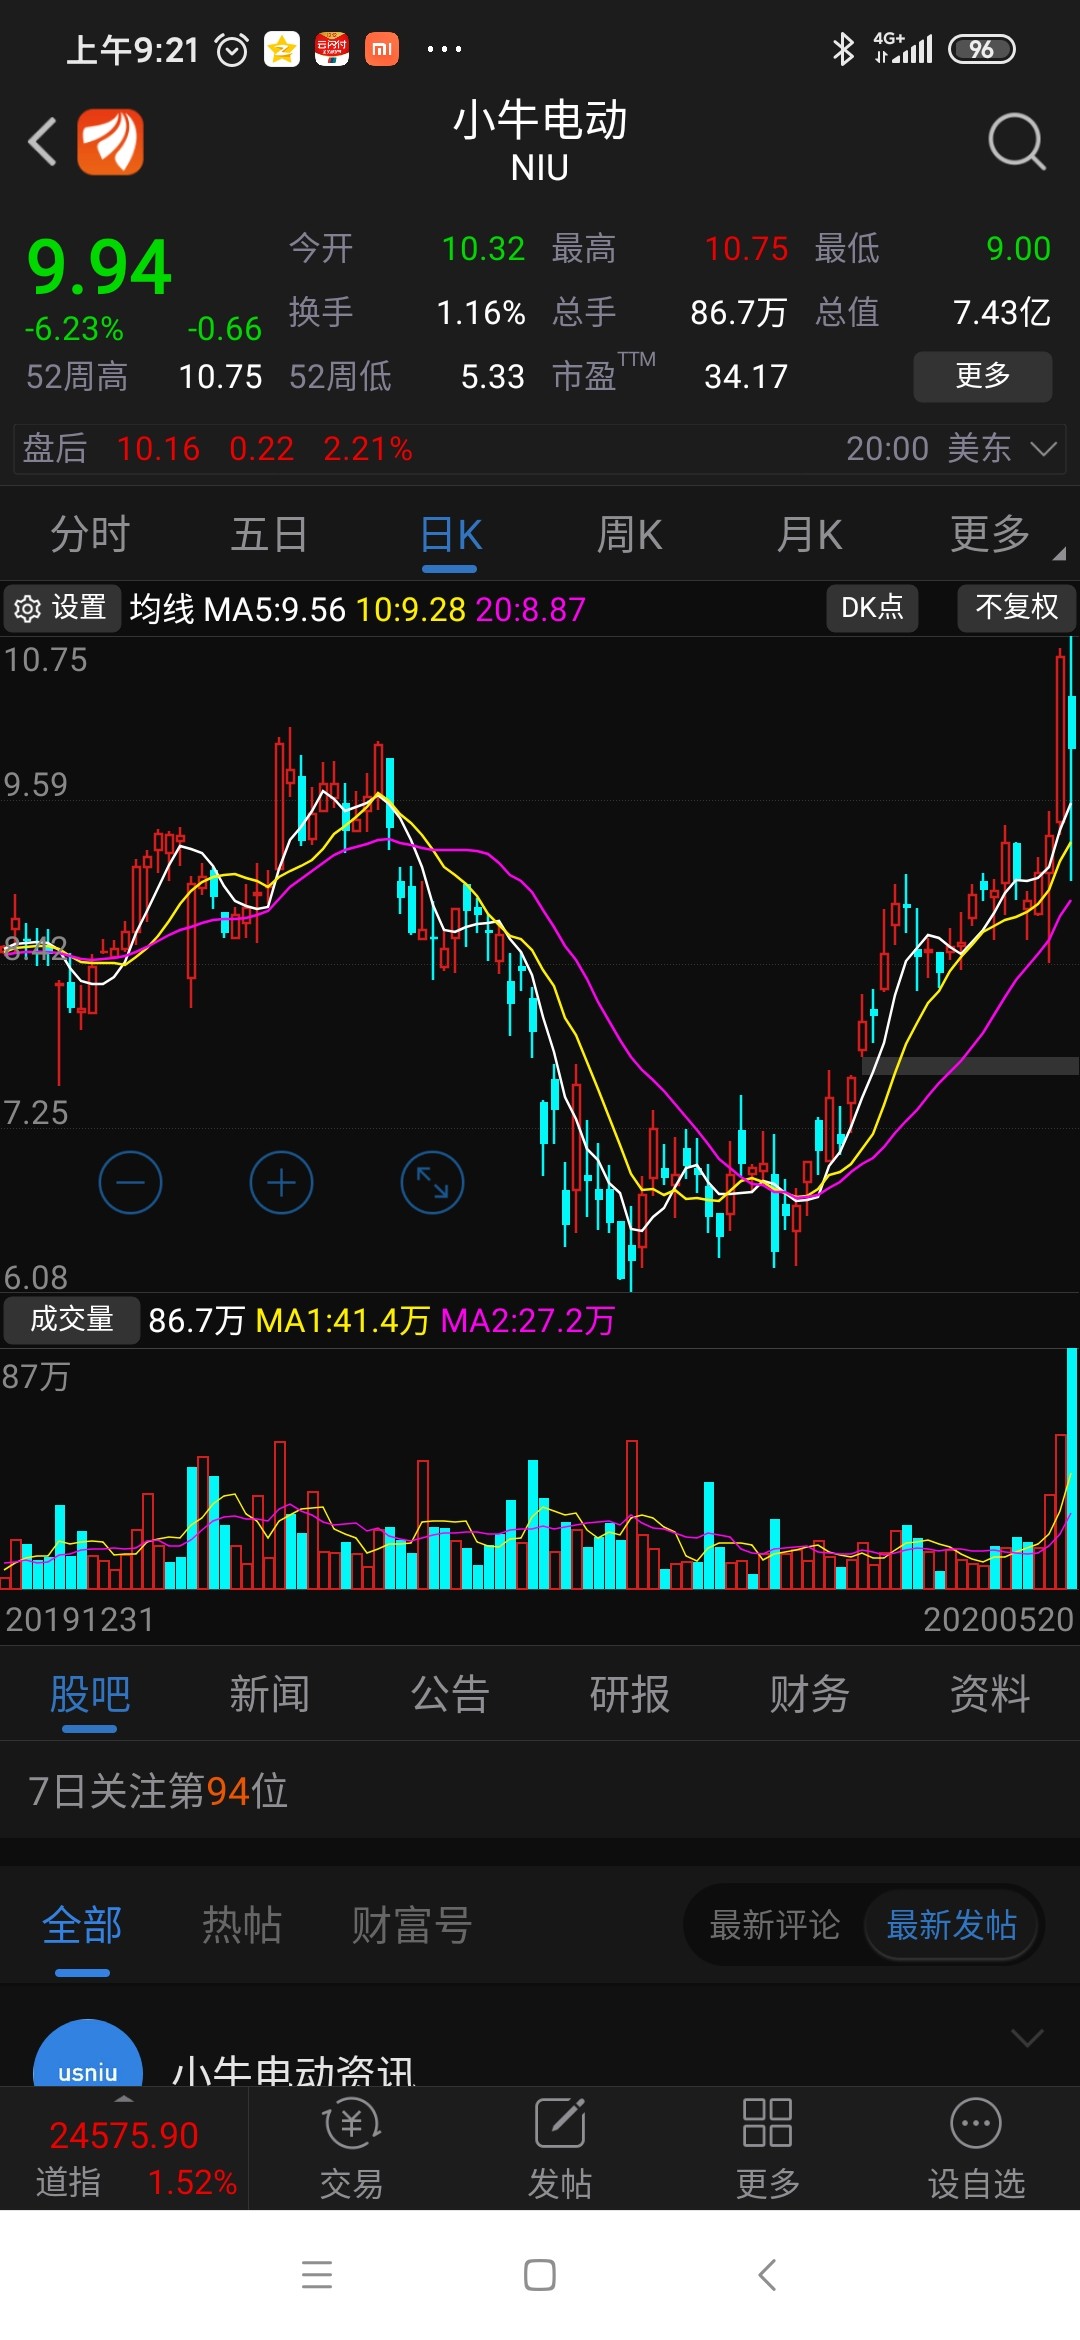Sort posts by 最新评论
The height and width of the screenshot is (2340, 1080).
tap(774, 1925)
